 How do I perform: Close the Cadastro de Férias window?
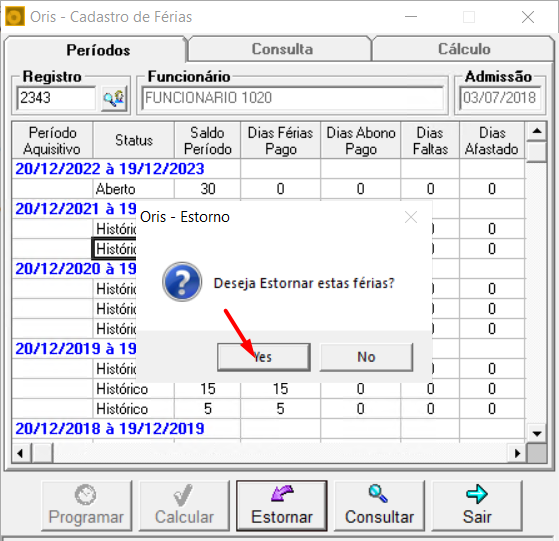528,17
